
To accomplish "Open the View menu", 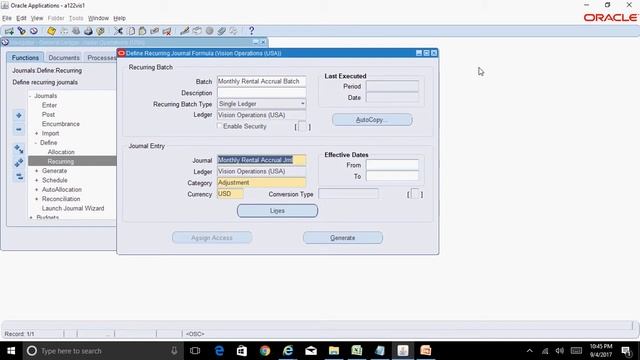I will tap(37, 18).
